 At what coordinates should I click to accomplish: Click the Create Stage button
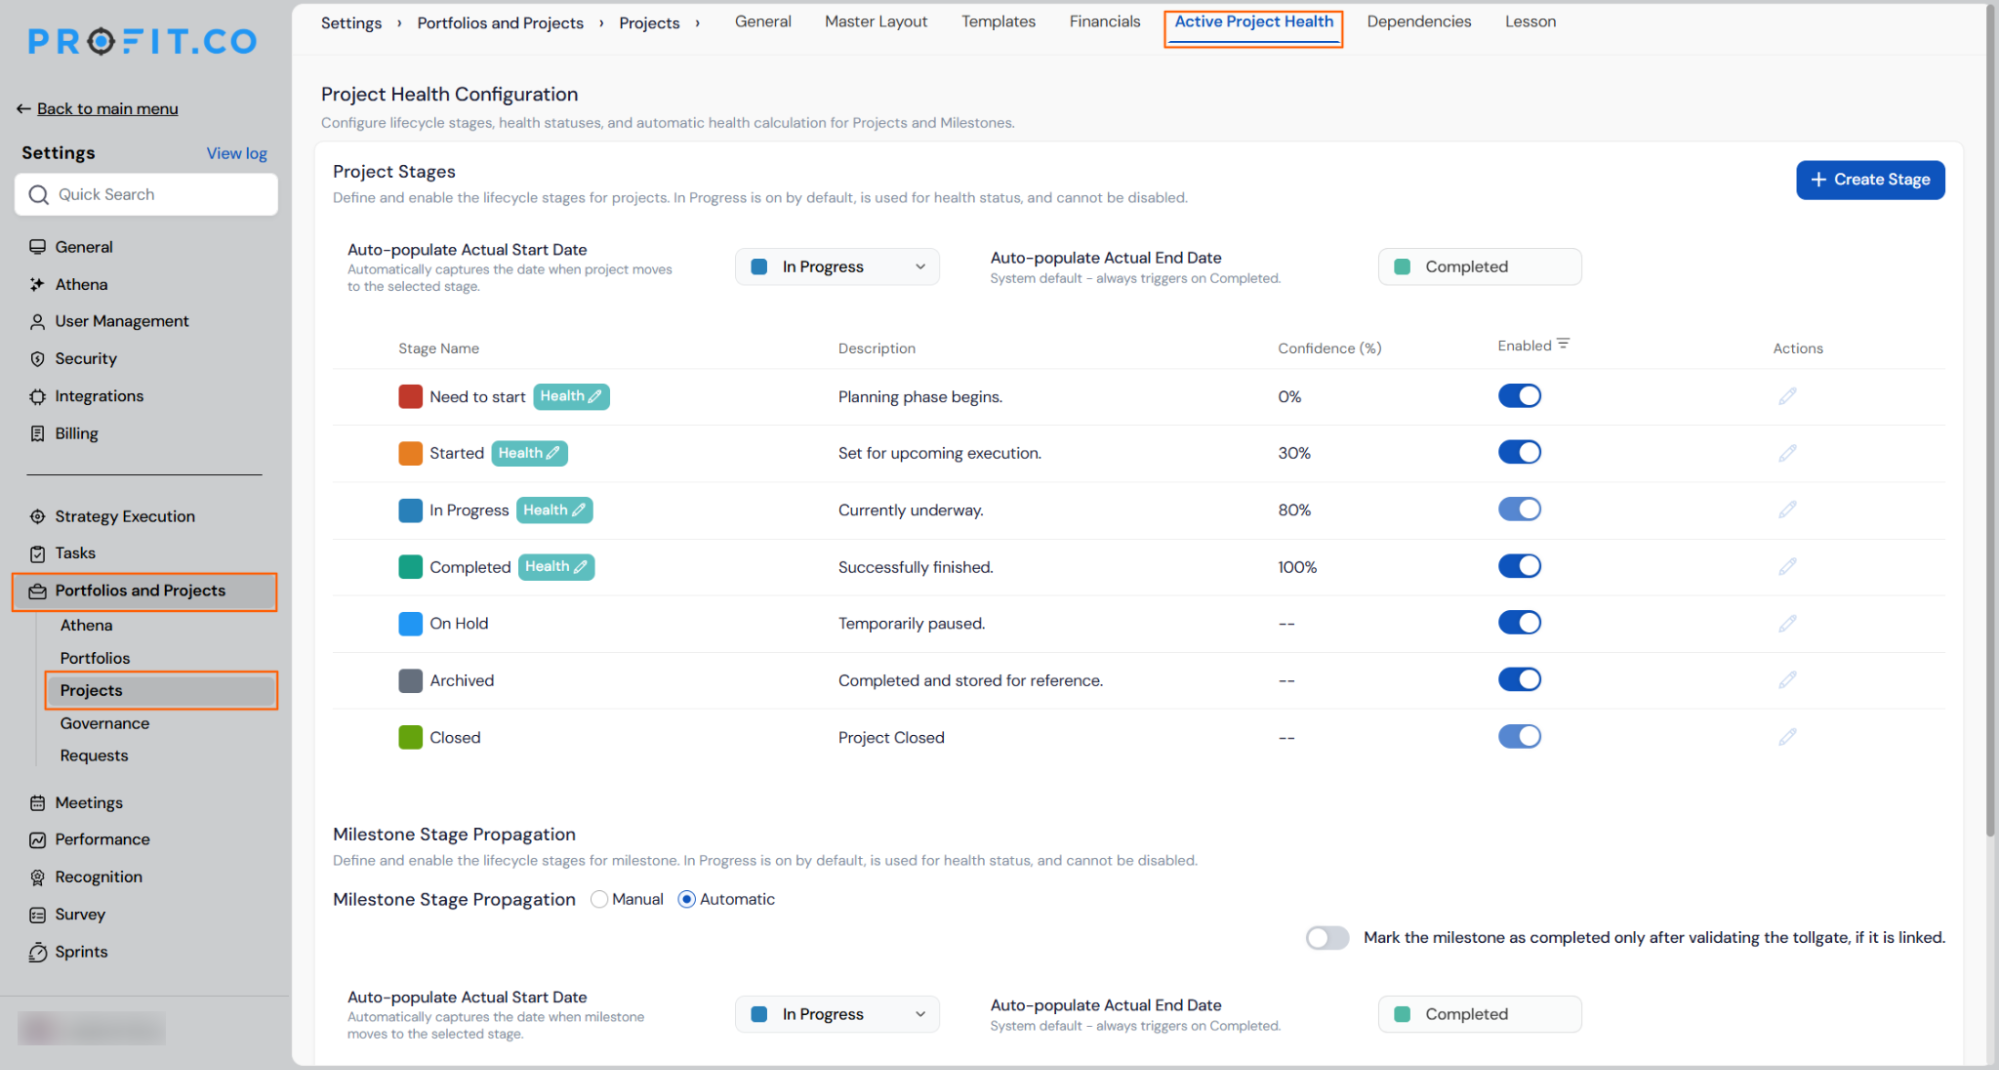(x=1870, y=180)
